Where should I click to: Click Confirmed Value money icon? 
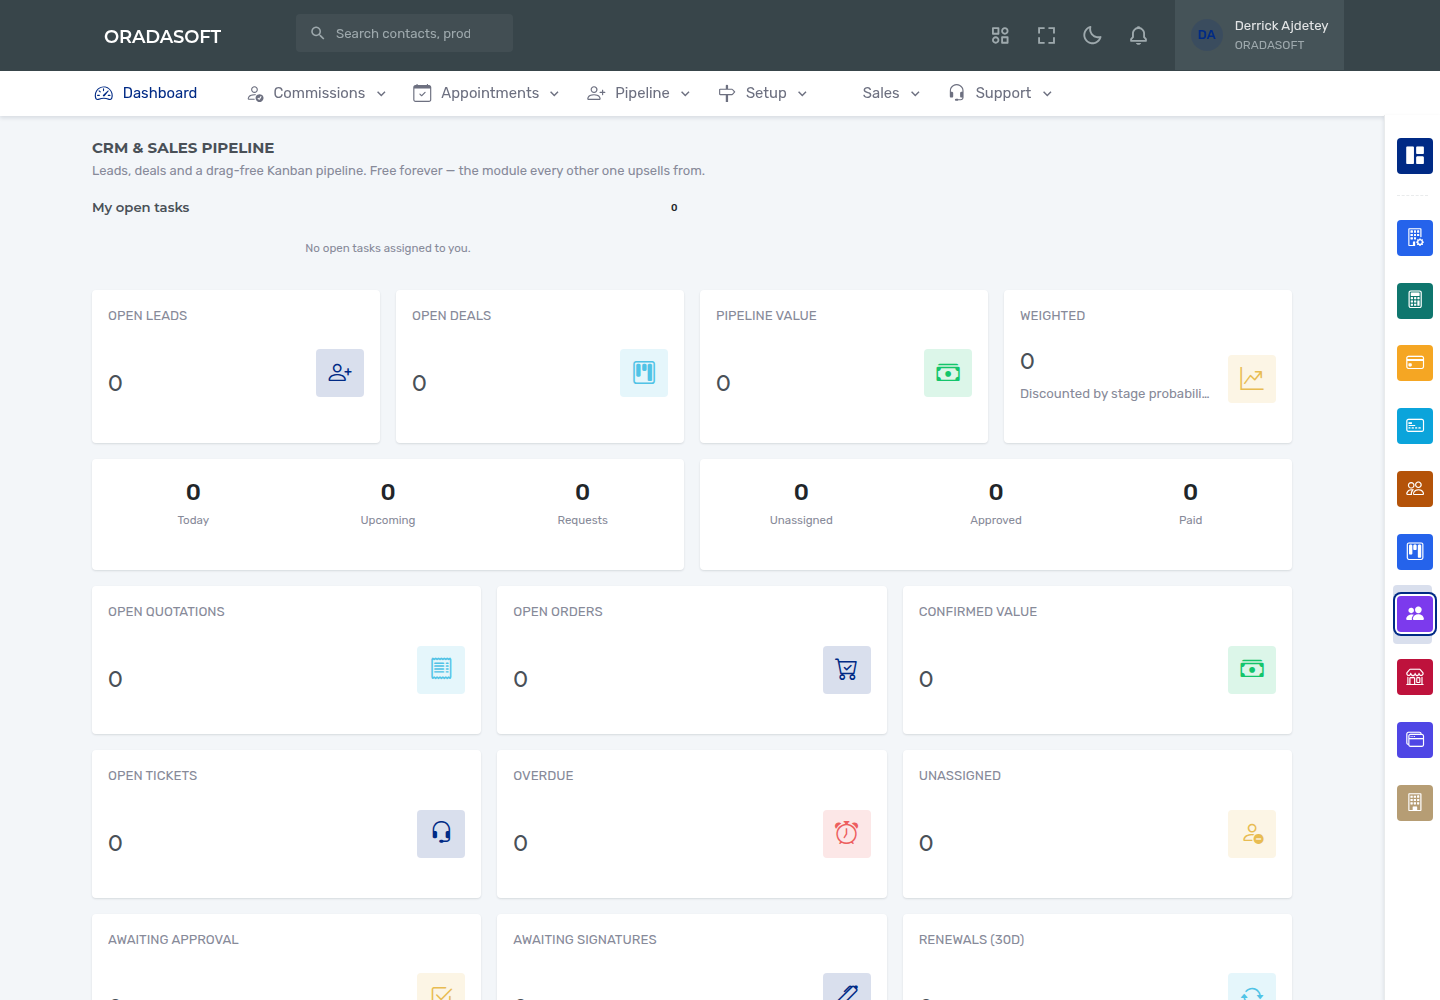click(1252, 670)
